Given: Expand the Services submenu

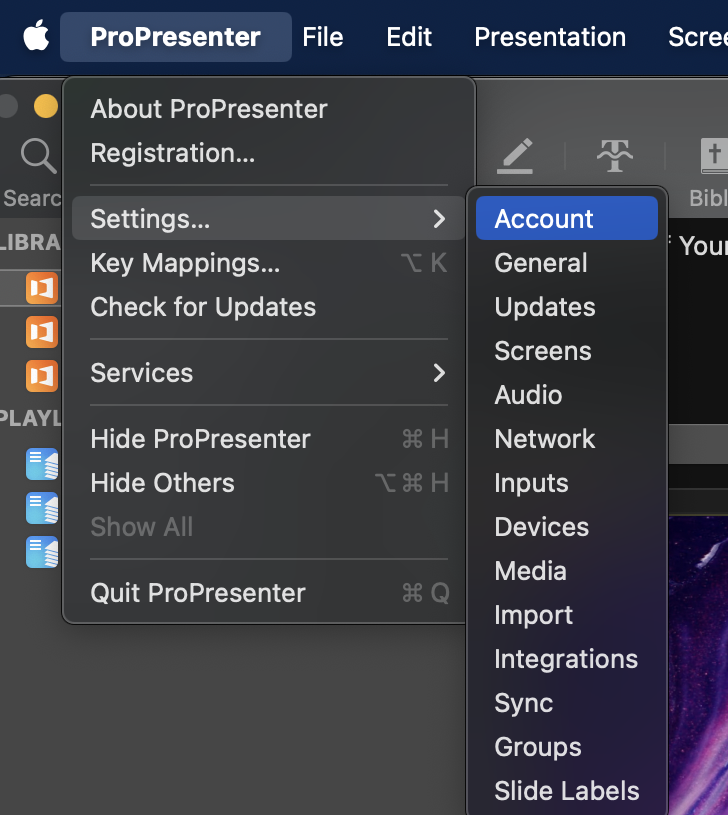Looking at the screenshot, I should tap(269, 373).
